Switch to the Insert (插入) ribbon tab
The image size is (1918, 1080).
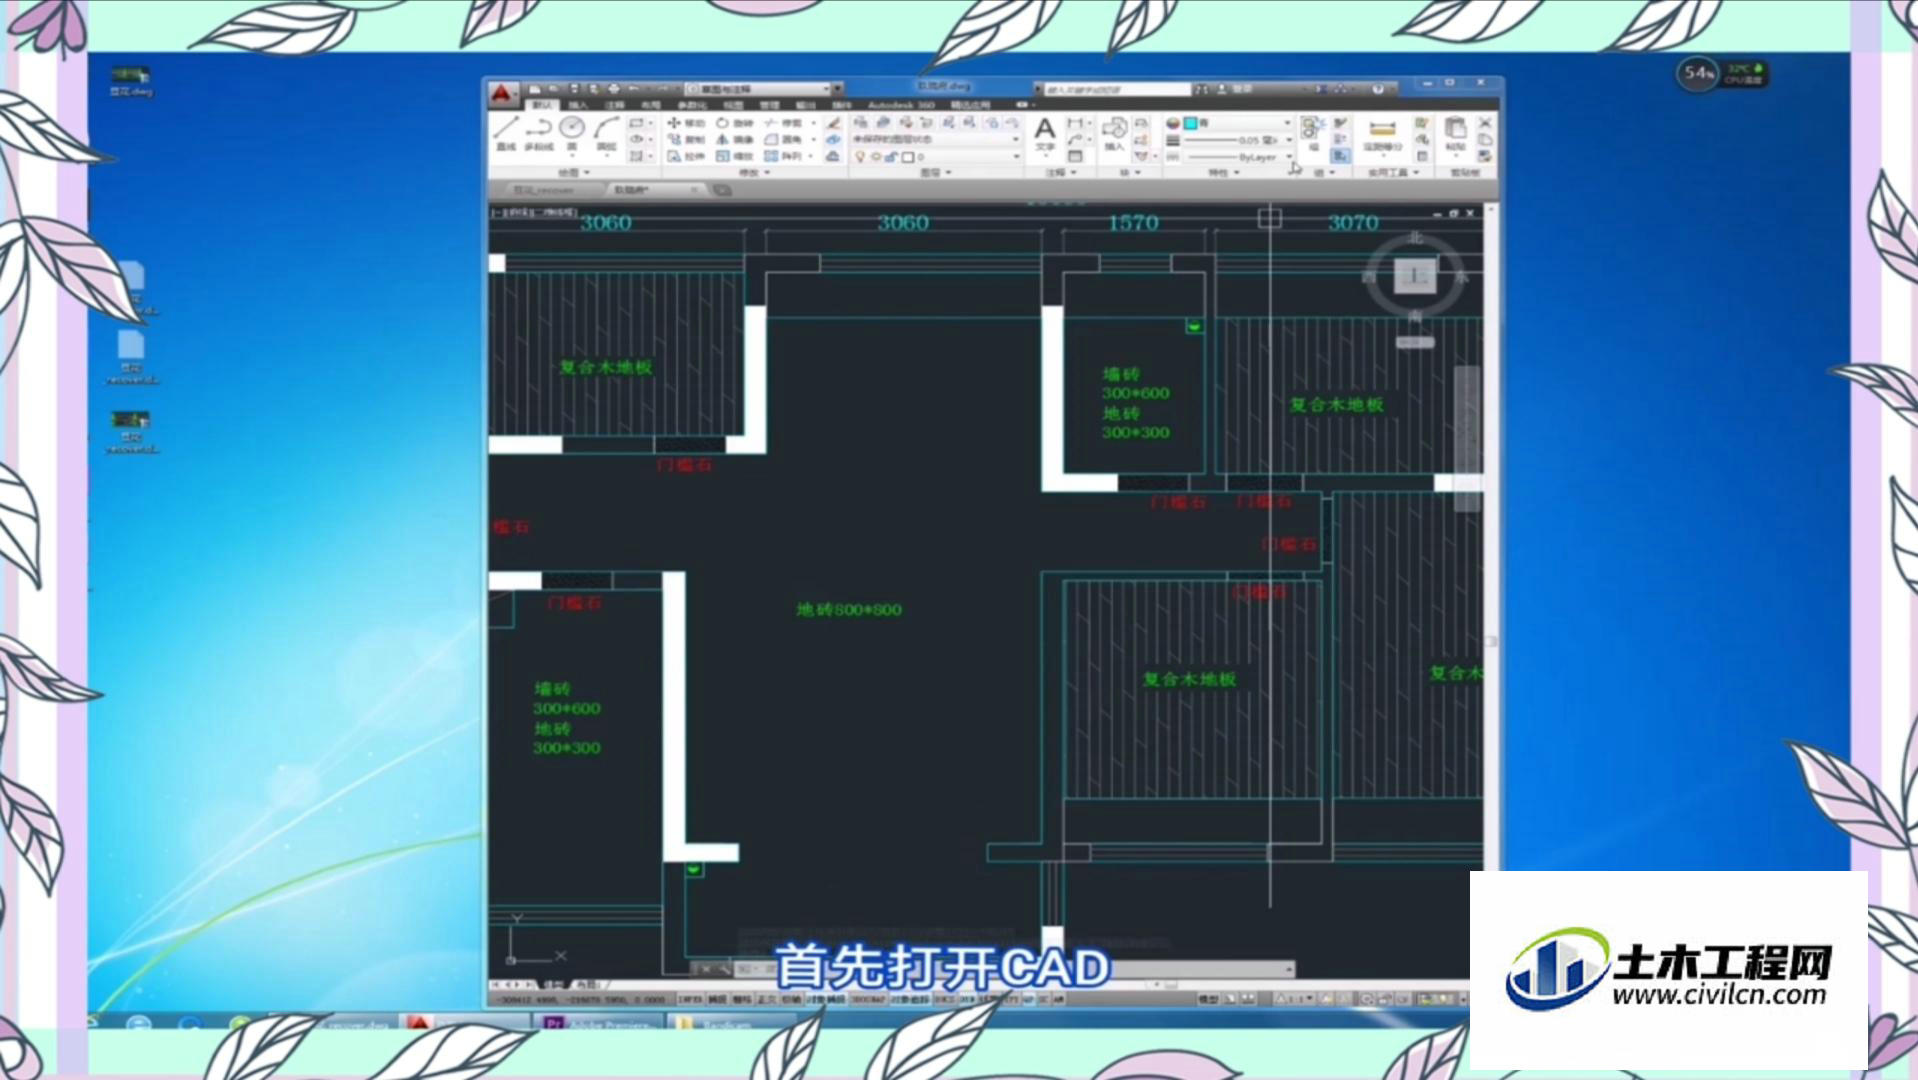[578, 105]
